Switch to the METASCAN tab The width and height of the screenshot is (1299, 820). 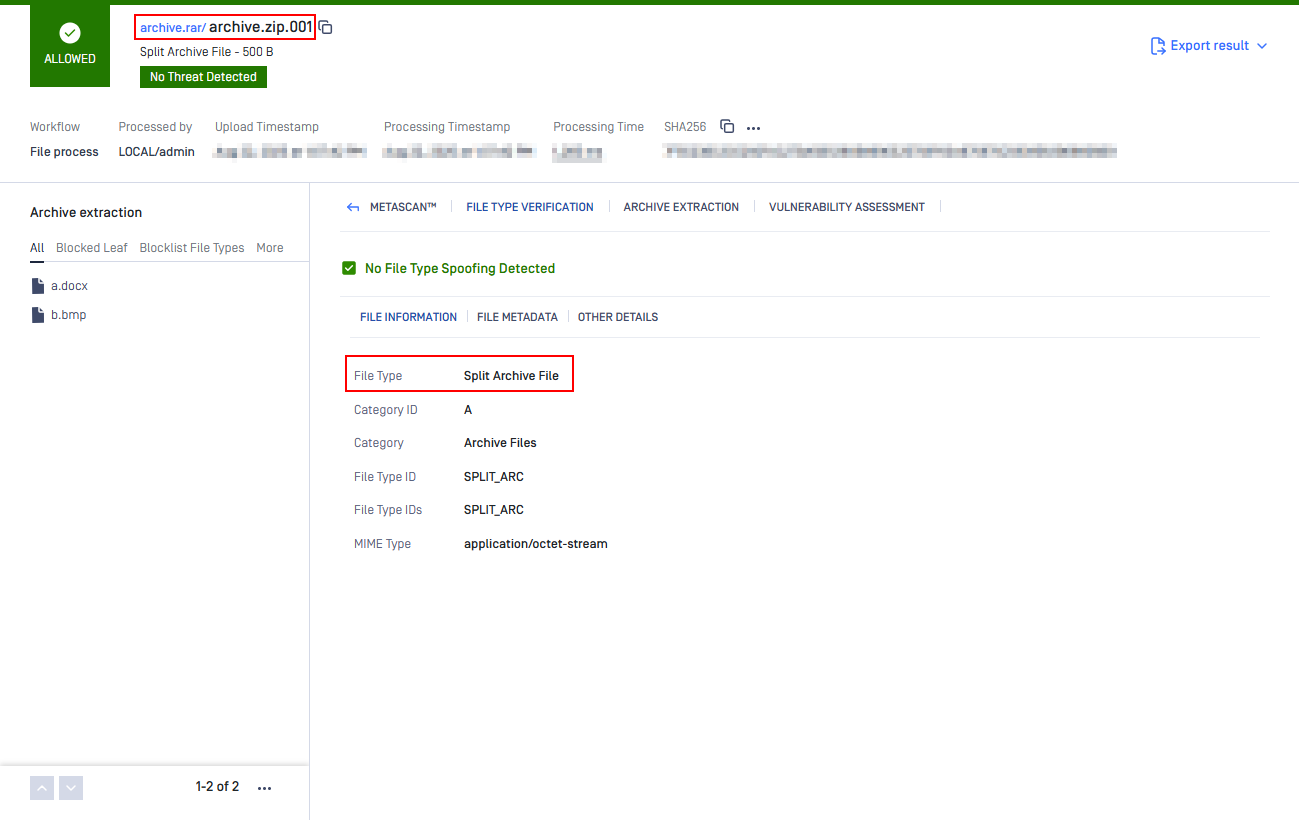point(404,207)
